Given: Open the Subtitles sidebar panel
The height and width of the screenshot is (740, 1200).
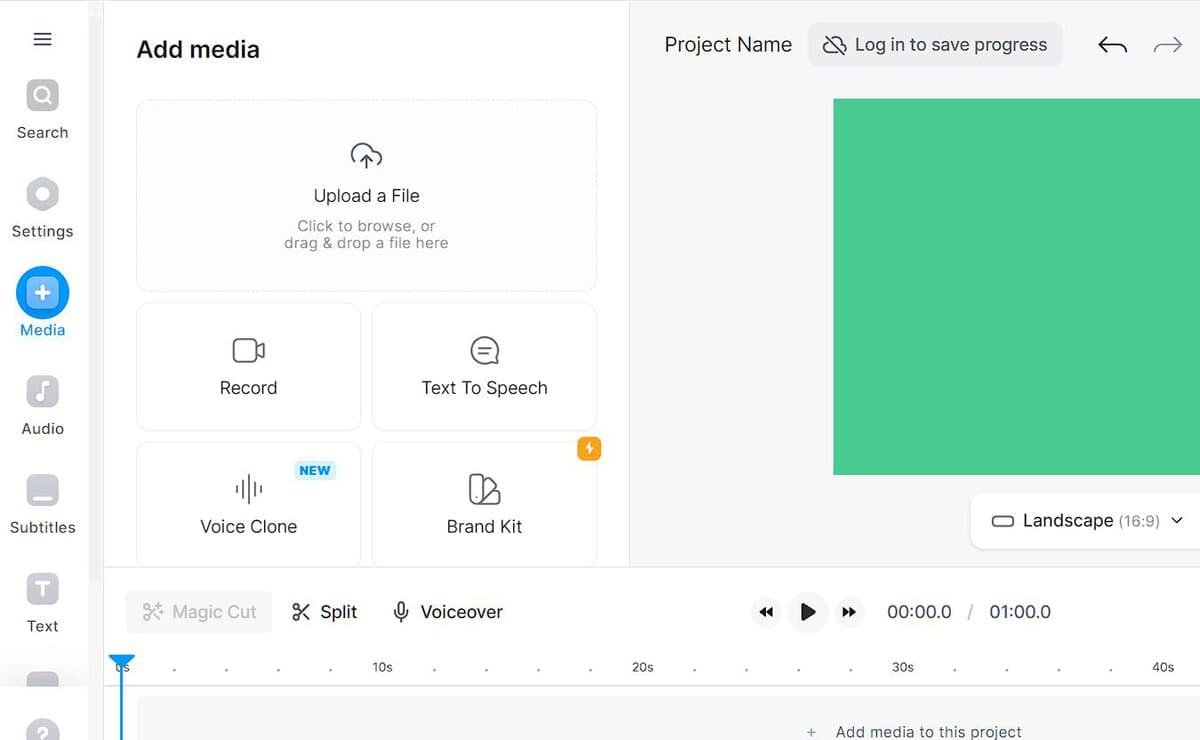Looking at the screenshot, I should tap(42, 491).
